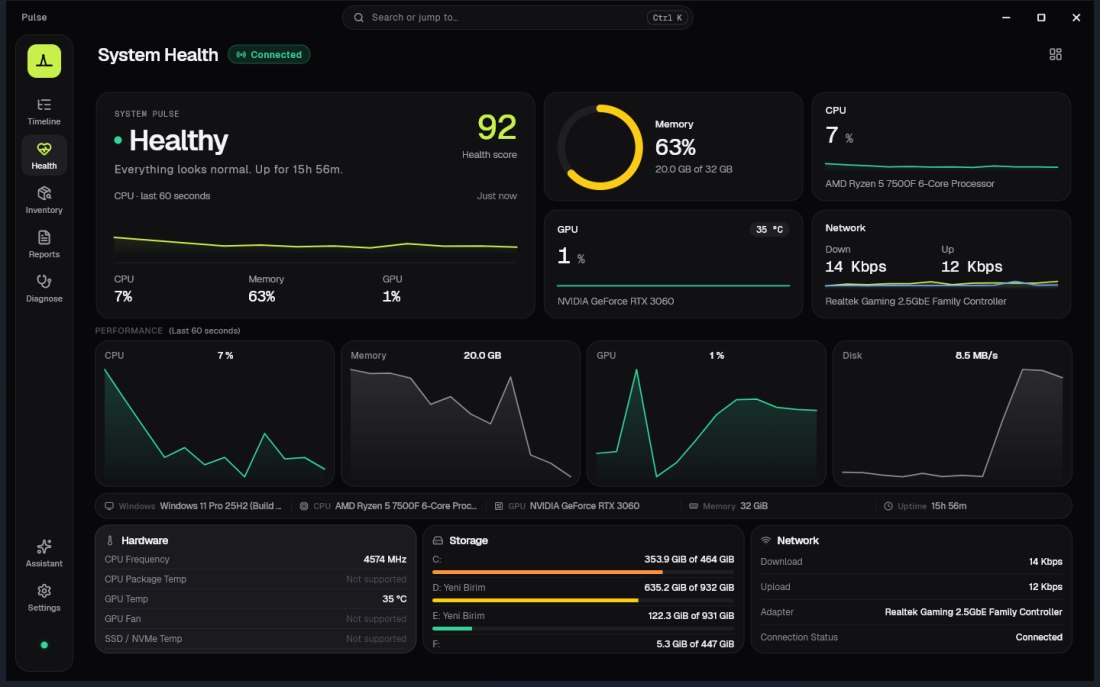Click the wifi icon beside Network panel
This screenshot has height=687, width=1100.
pos(766,540)
